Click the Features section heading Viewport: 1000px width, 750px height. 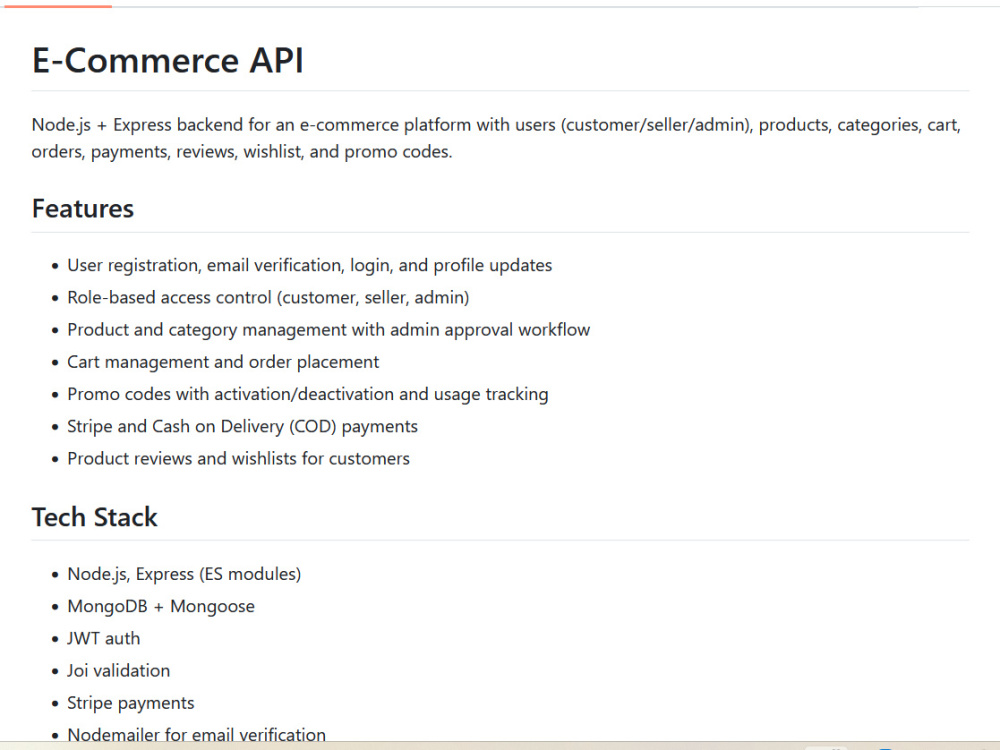click(83, 209)
